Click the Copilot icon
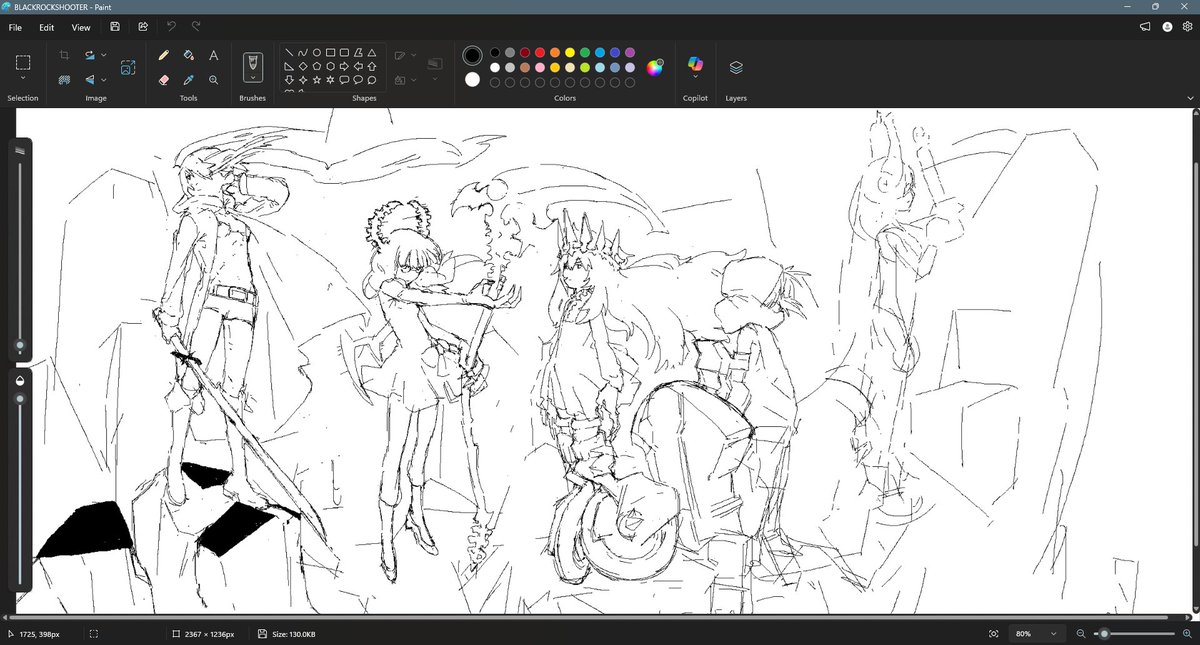The height and width of the screenshot is (645, 1200). [x=695, y=64]
